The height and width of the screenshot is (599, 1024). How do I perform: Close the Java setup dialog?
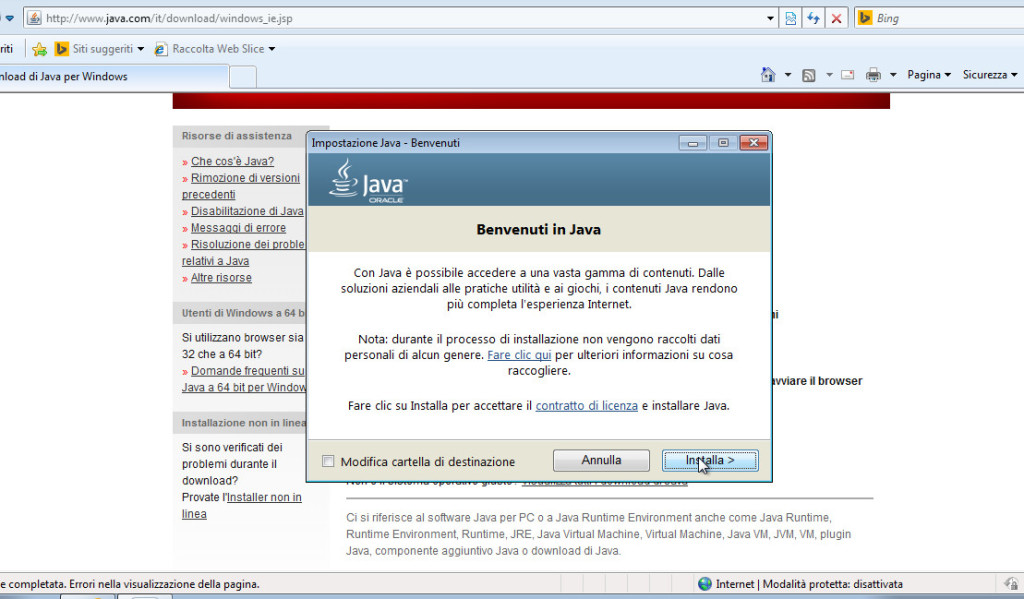[753, 143]
